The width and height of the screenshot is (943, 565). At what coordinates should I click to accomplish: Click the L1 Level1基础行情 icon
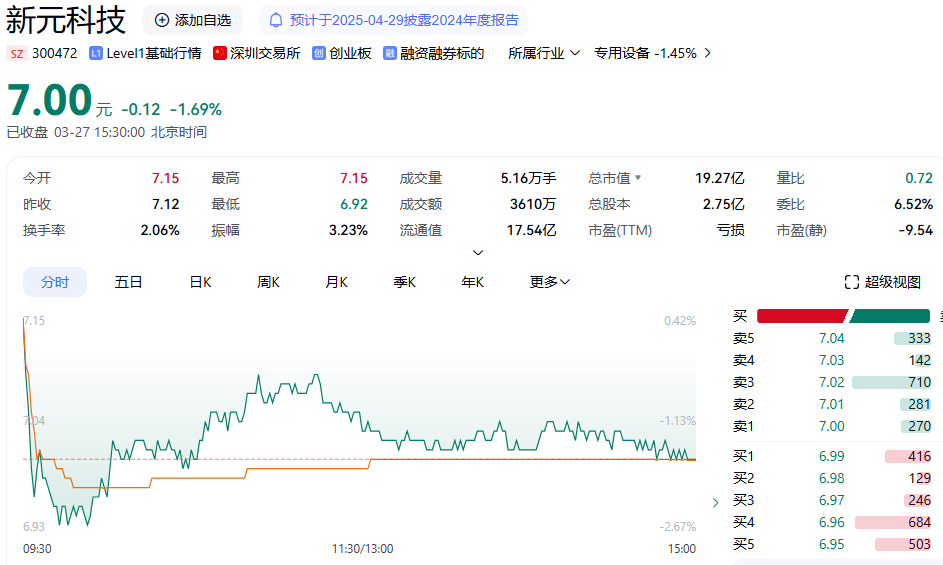pos(95,53)
